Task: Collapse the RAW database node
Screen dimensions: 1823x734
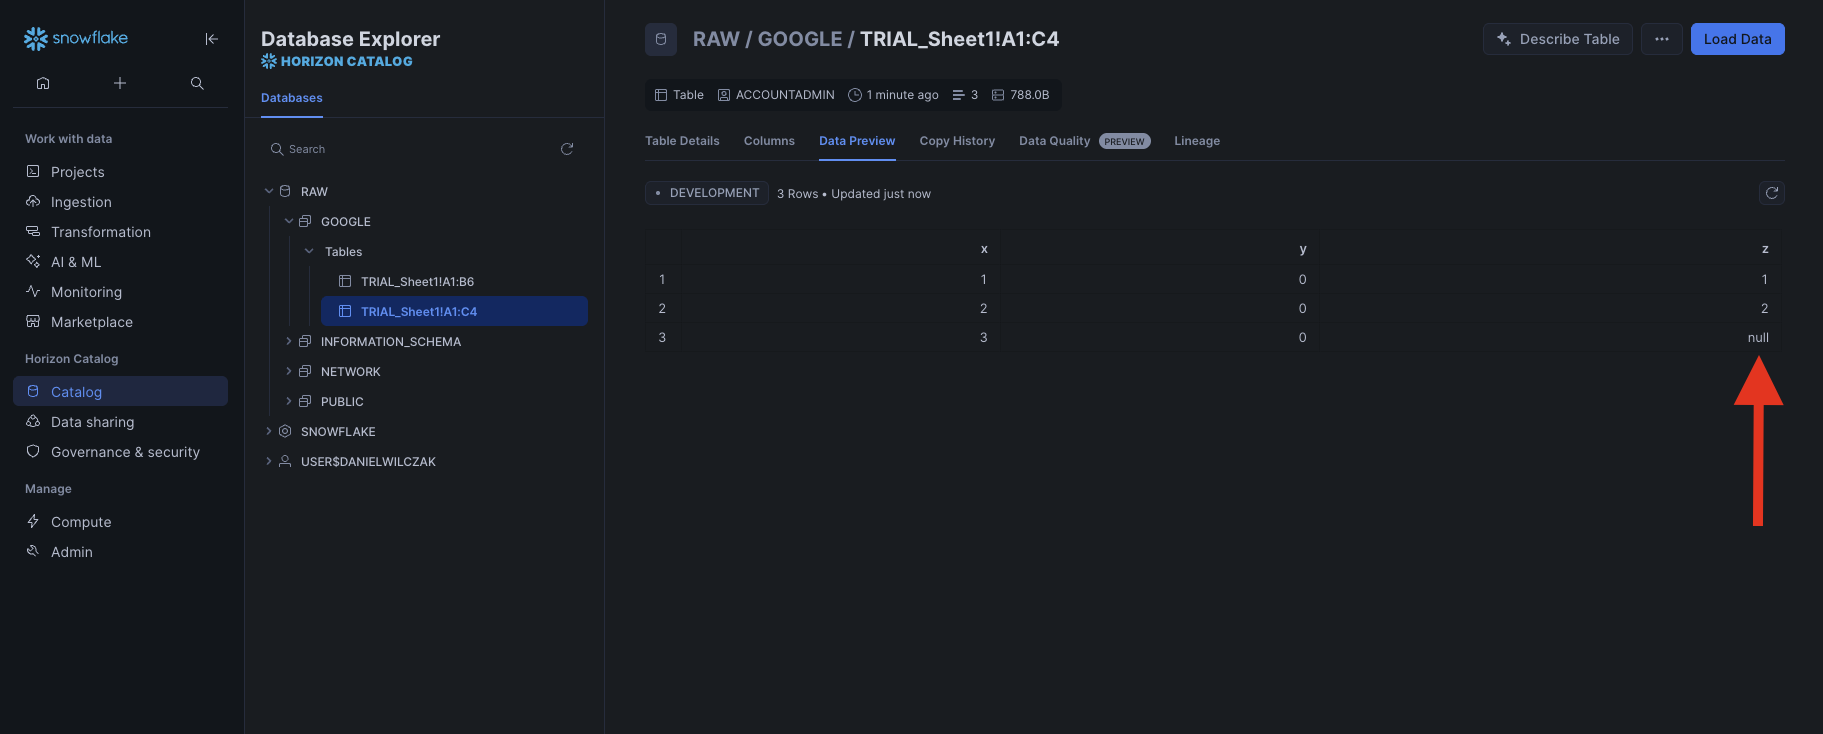Action: coord(269,191)
